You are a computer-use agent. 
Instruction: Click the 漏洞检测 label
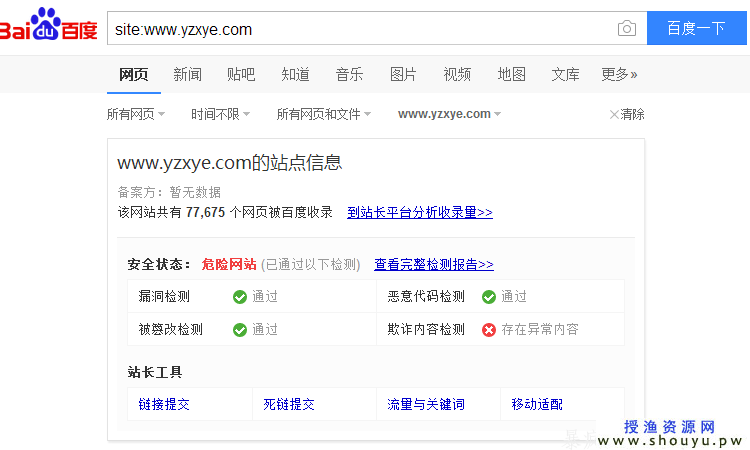[x=164, y=296]
